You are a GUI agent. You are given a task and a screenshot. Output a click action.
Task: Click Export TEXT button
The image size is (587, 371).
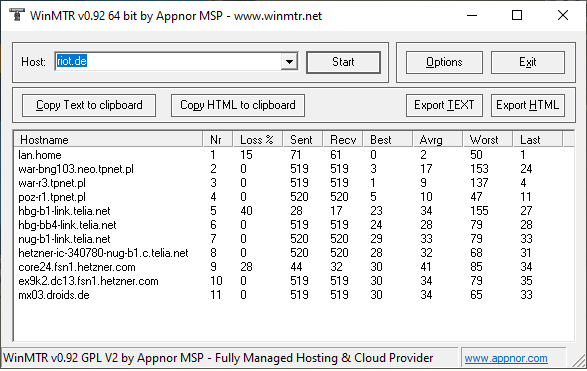(444, 105)
